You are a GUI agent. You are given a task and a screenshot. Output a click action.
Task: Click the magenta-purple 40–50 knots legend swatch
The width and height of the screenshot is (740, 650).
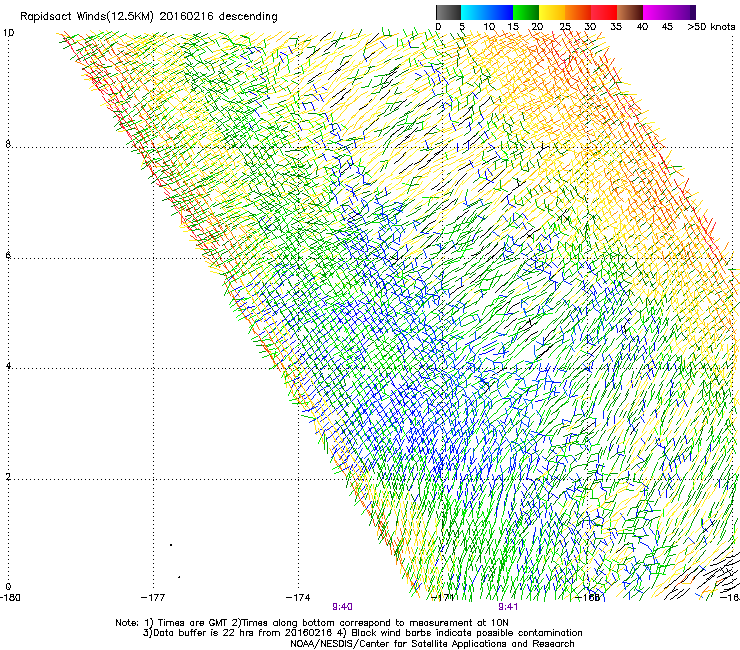669,12
